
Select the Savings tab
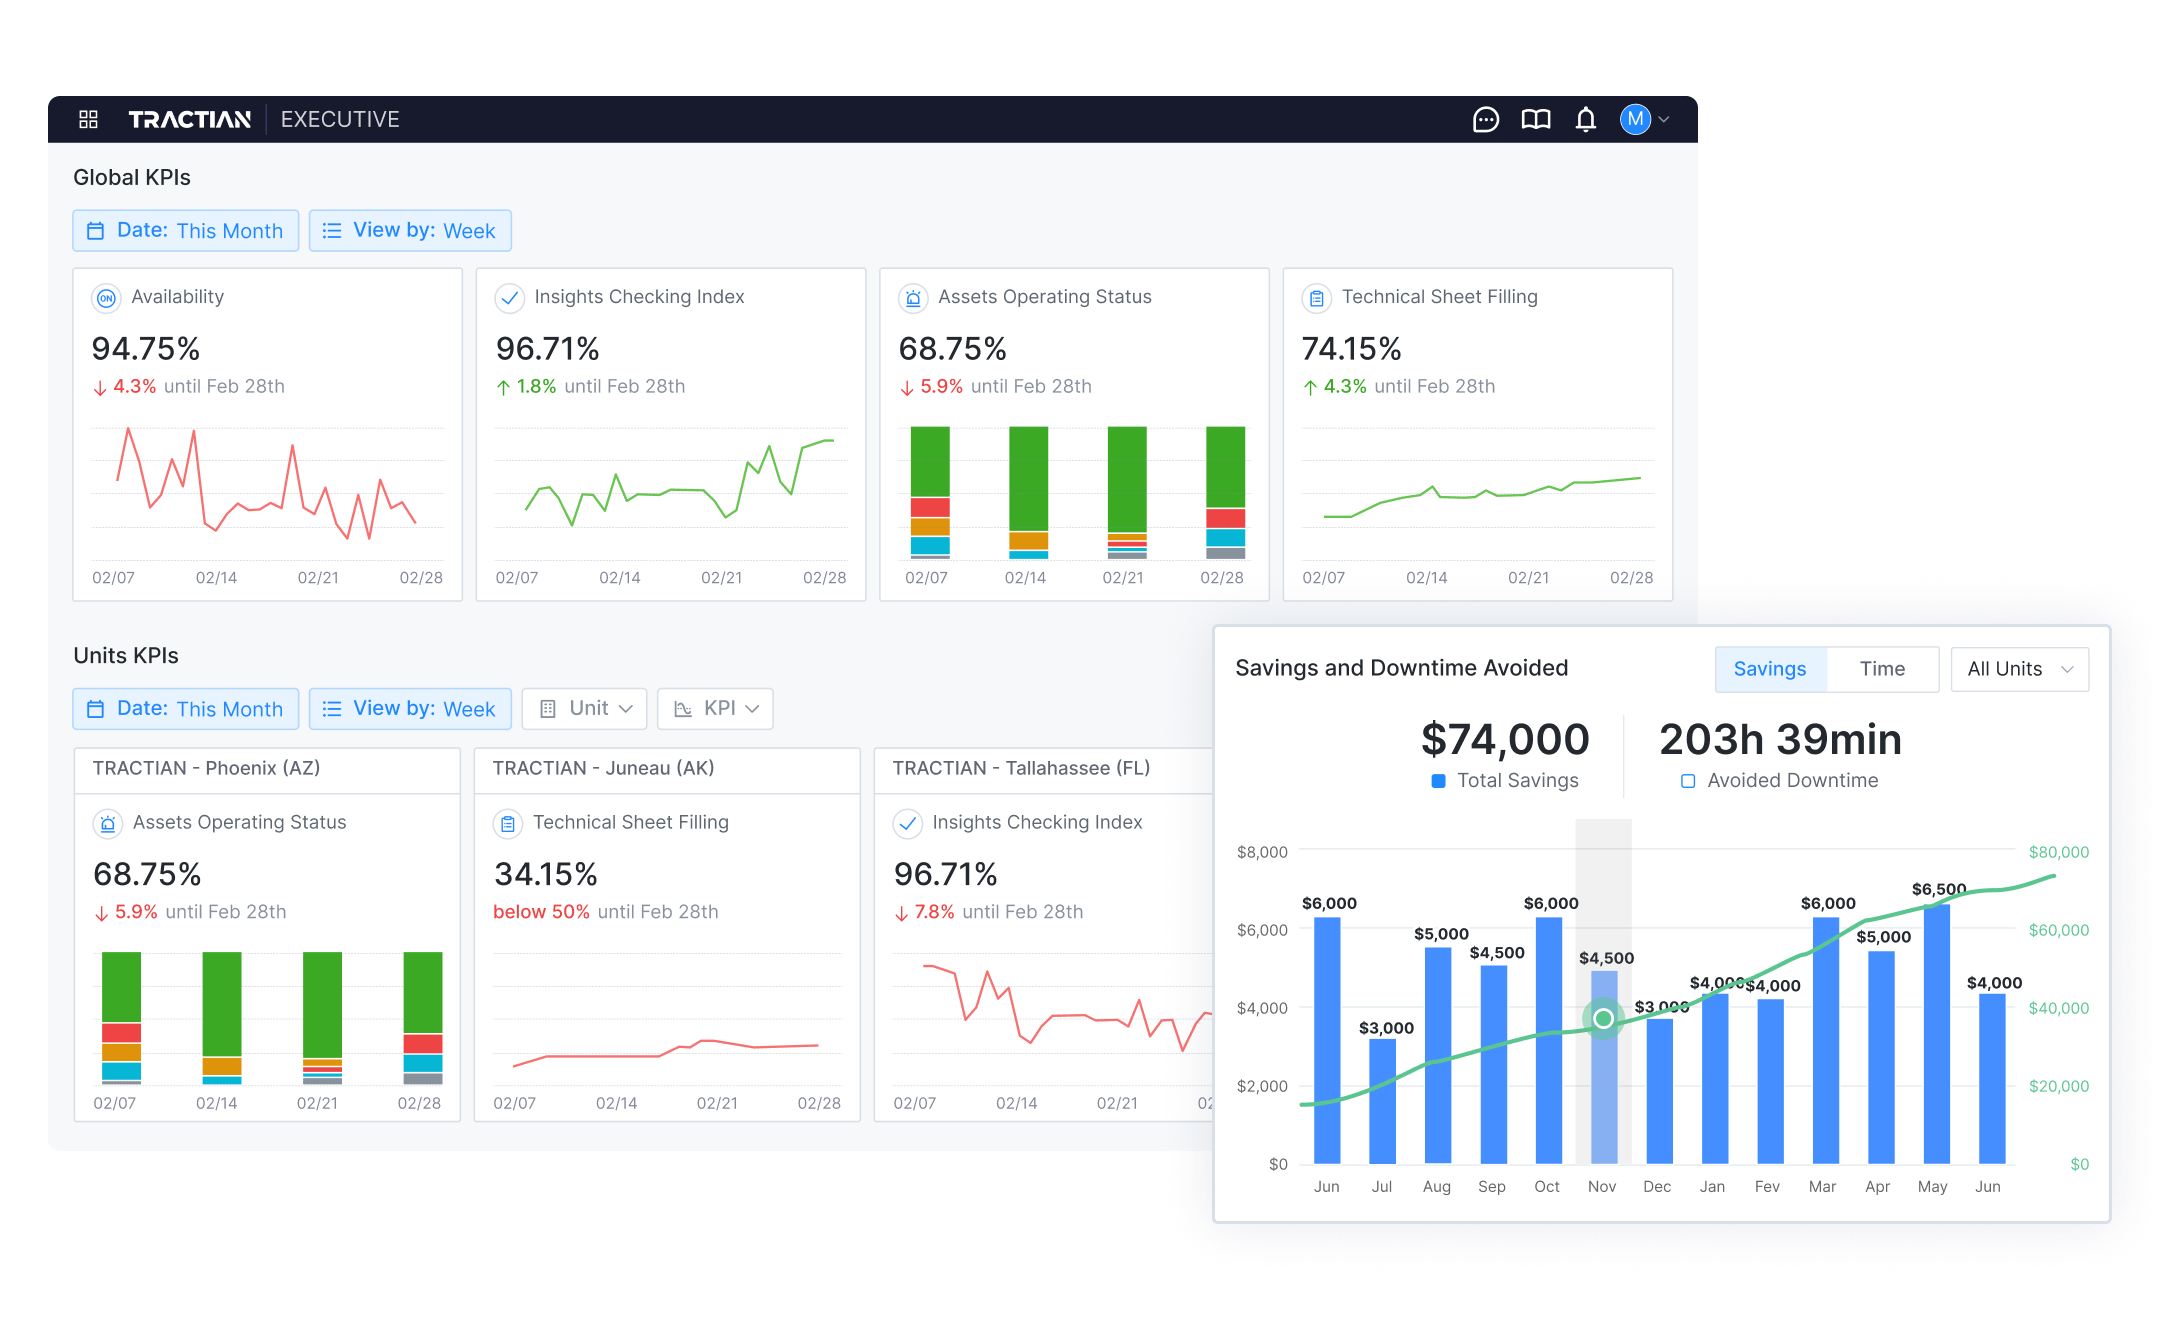[x=1770, y=669]
